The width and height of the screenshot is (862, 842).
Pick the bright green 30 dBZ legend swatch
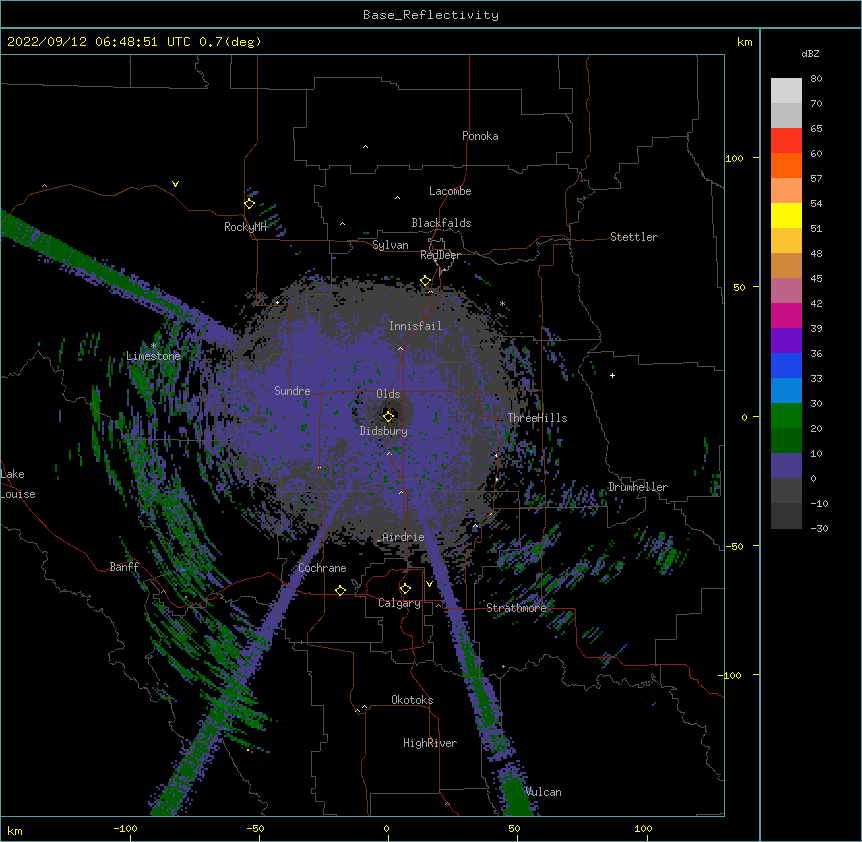click(x=786, y=416)
